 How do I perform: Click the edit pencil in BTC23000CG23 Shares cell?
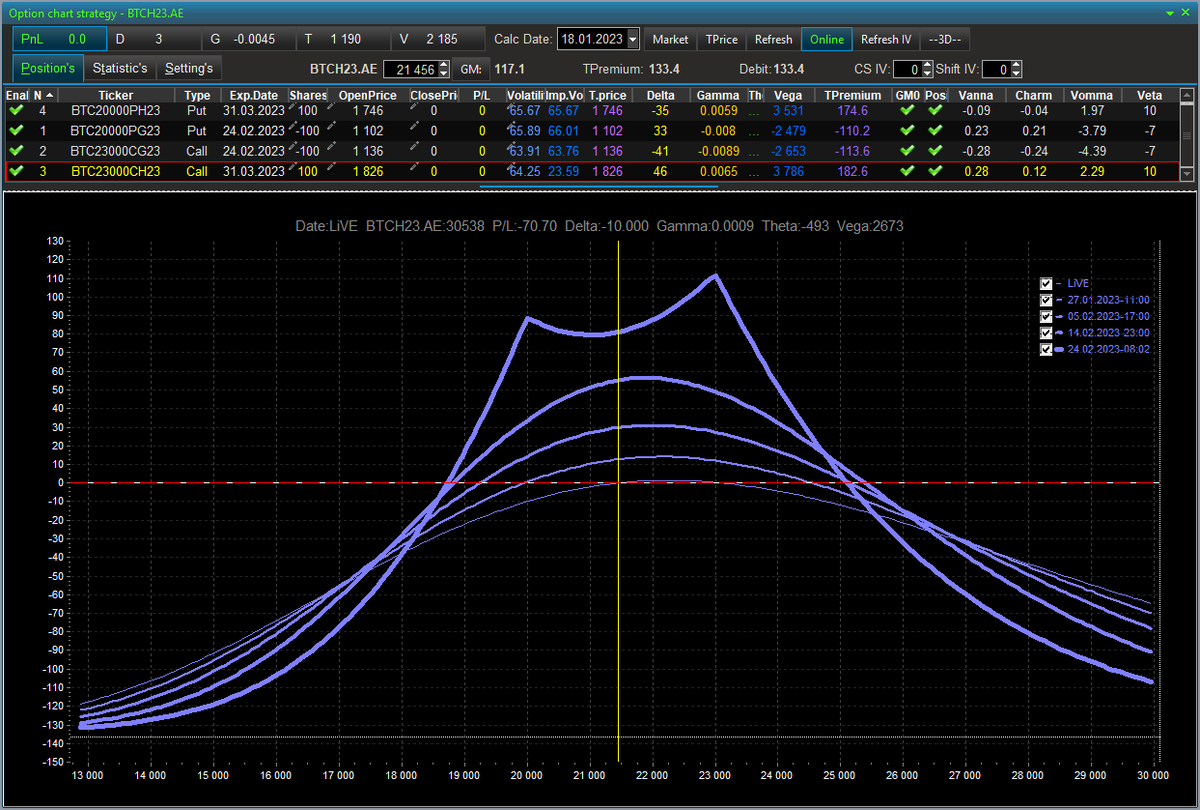click(x=294, y=146)
